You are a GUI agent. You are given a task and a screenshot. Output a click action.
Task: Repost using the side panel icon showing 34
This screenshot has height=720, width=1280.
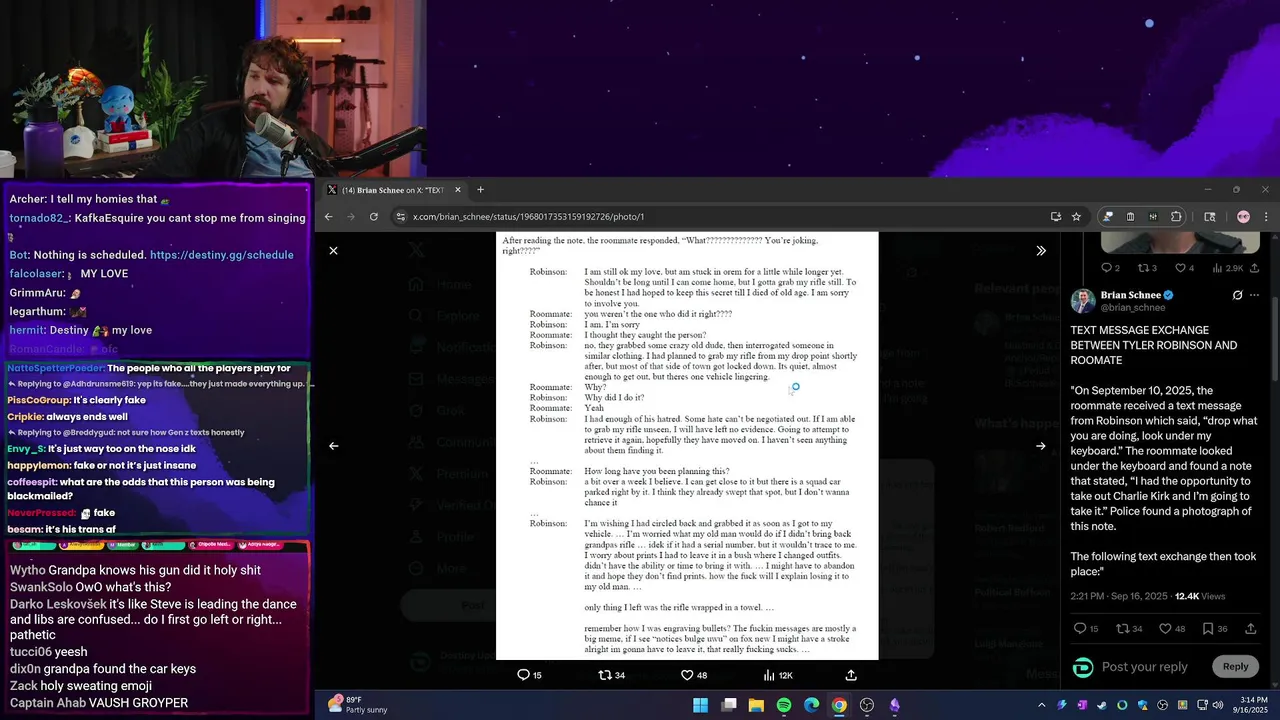point(1129,629)
